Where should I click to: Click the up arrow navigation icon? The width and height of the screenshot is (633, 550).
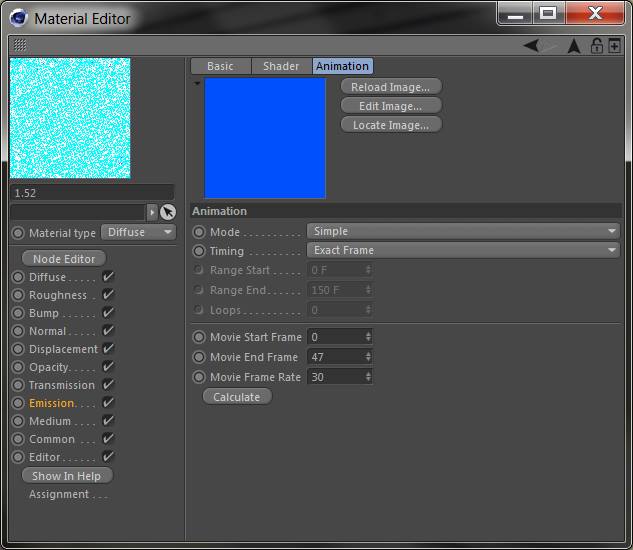[574, 46]
